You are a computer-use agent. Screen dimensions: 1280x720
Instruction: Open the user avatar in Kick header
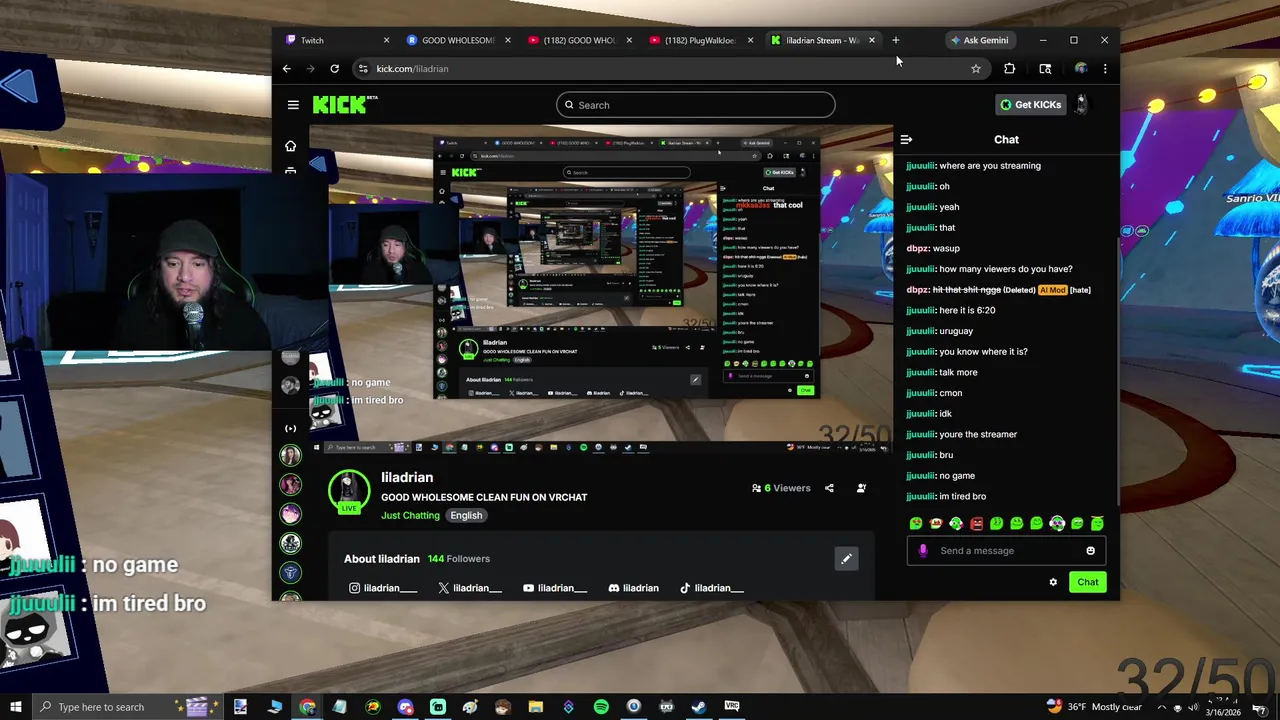coord(1081,104)
